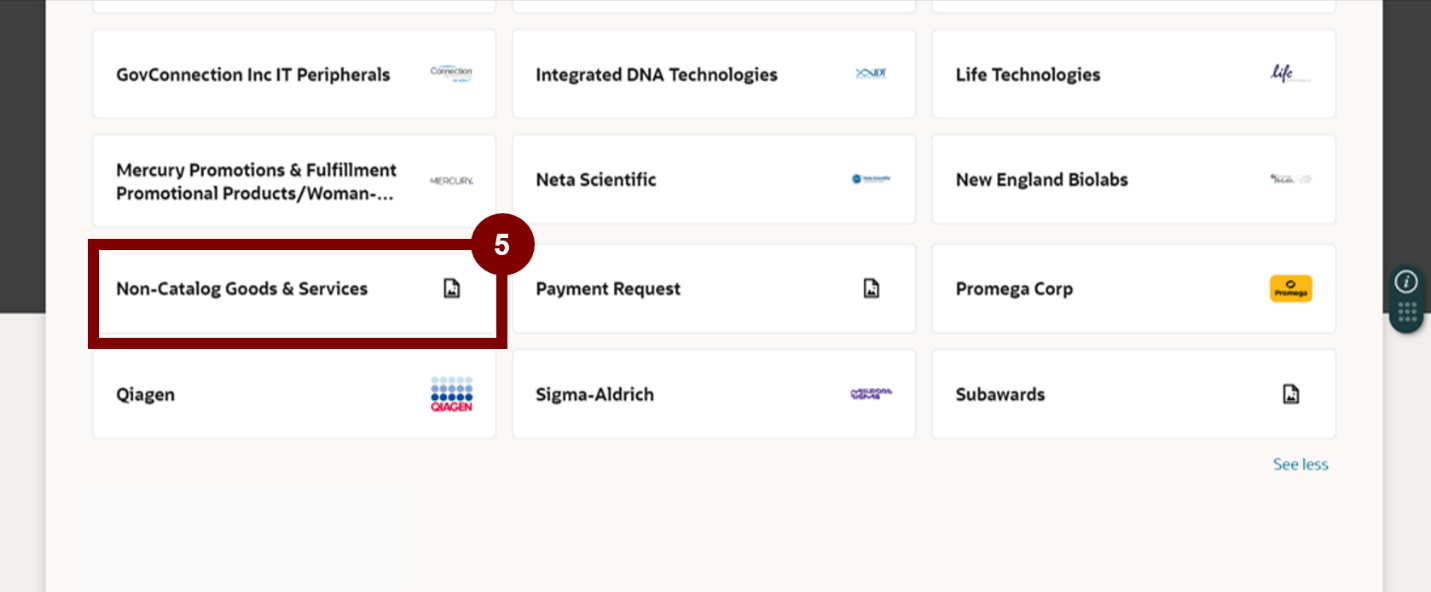Click the Subawards document icon
Viewport: 1431px width, 592px height.
1291,394
